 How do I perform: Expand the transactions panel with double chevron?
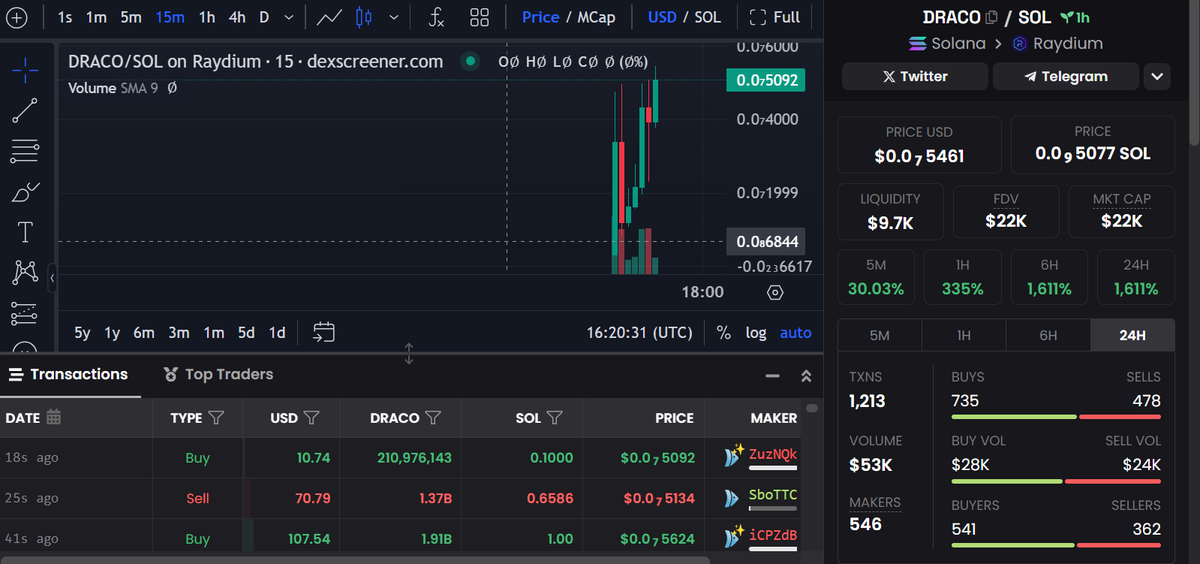[x=806, y=376]
